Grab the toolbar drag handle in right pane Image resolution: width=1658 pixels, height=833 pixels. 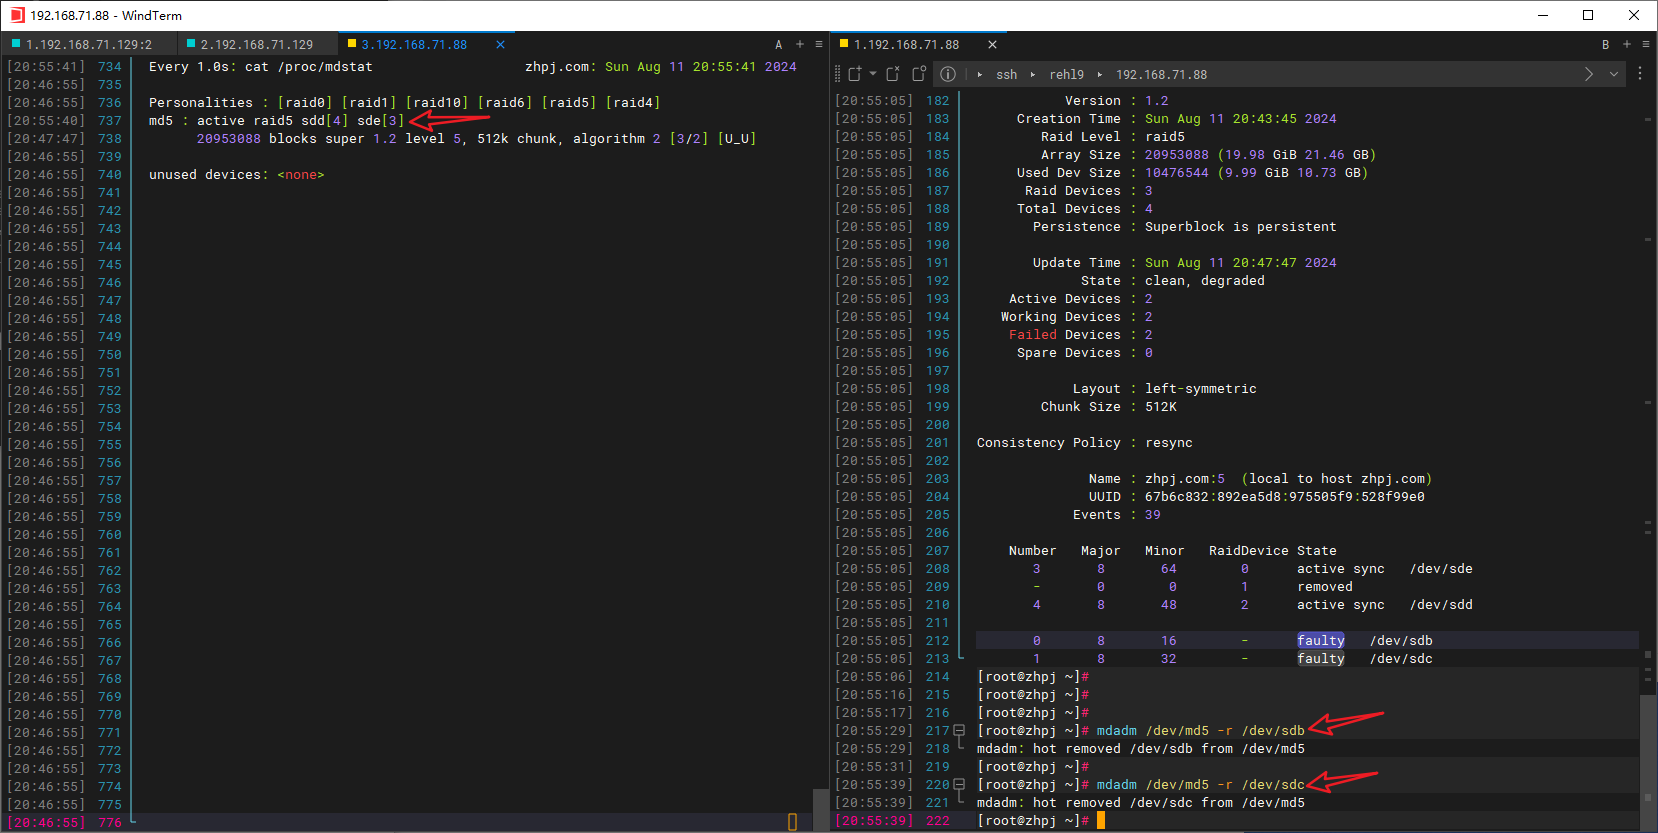(838, 74)
